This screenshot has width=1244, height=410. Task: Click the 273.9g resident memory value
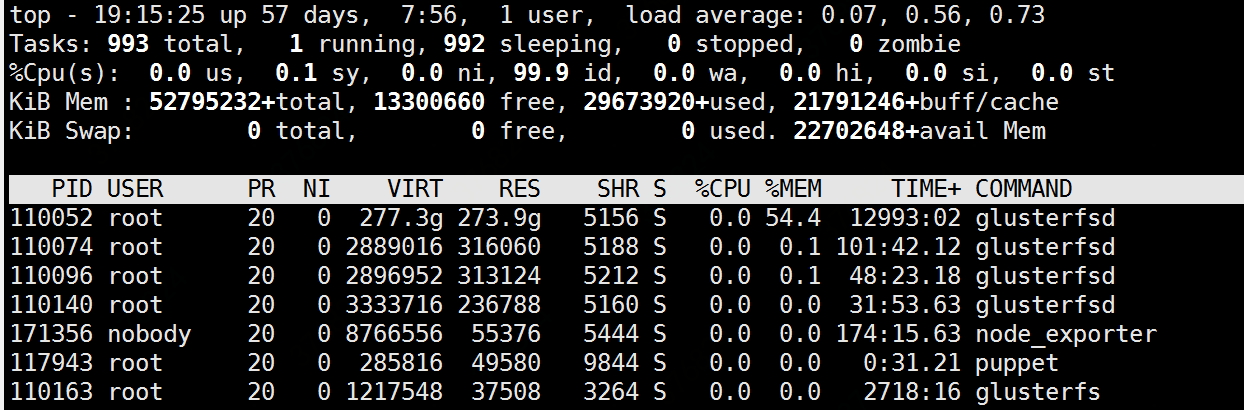(500, 218)
